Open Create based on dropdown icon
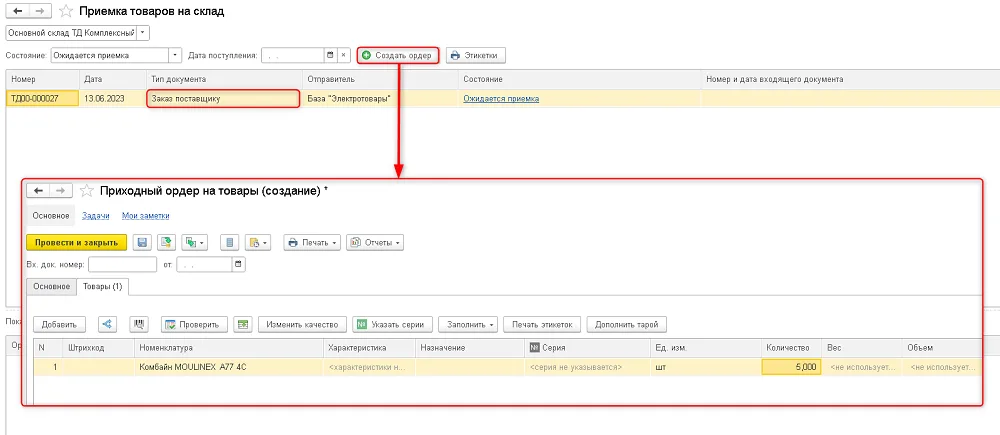The image size is (1000, 435). (x=195, y=242)
